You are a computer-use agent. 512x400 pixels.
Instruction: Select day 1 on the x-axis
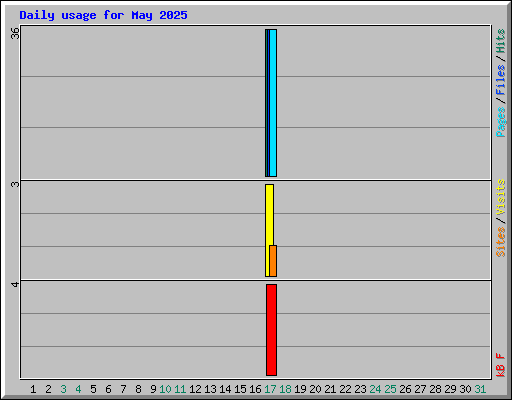33,389
